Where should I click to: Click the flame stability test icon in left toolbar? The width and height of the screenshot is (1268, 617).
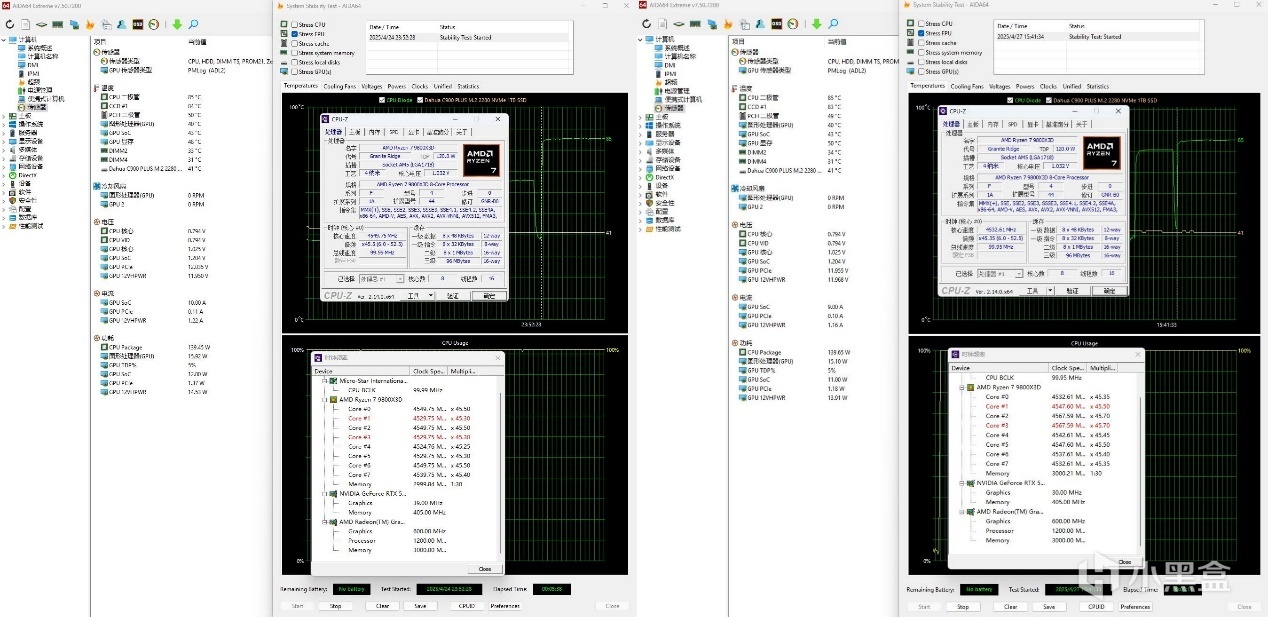tap(91, 24)
